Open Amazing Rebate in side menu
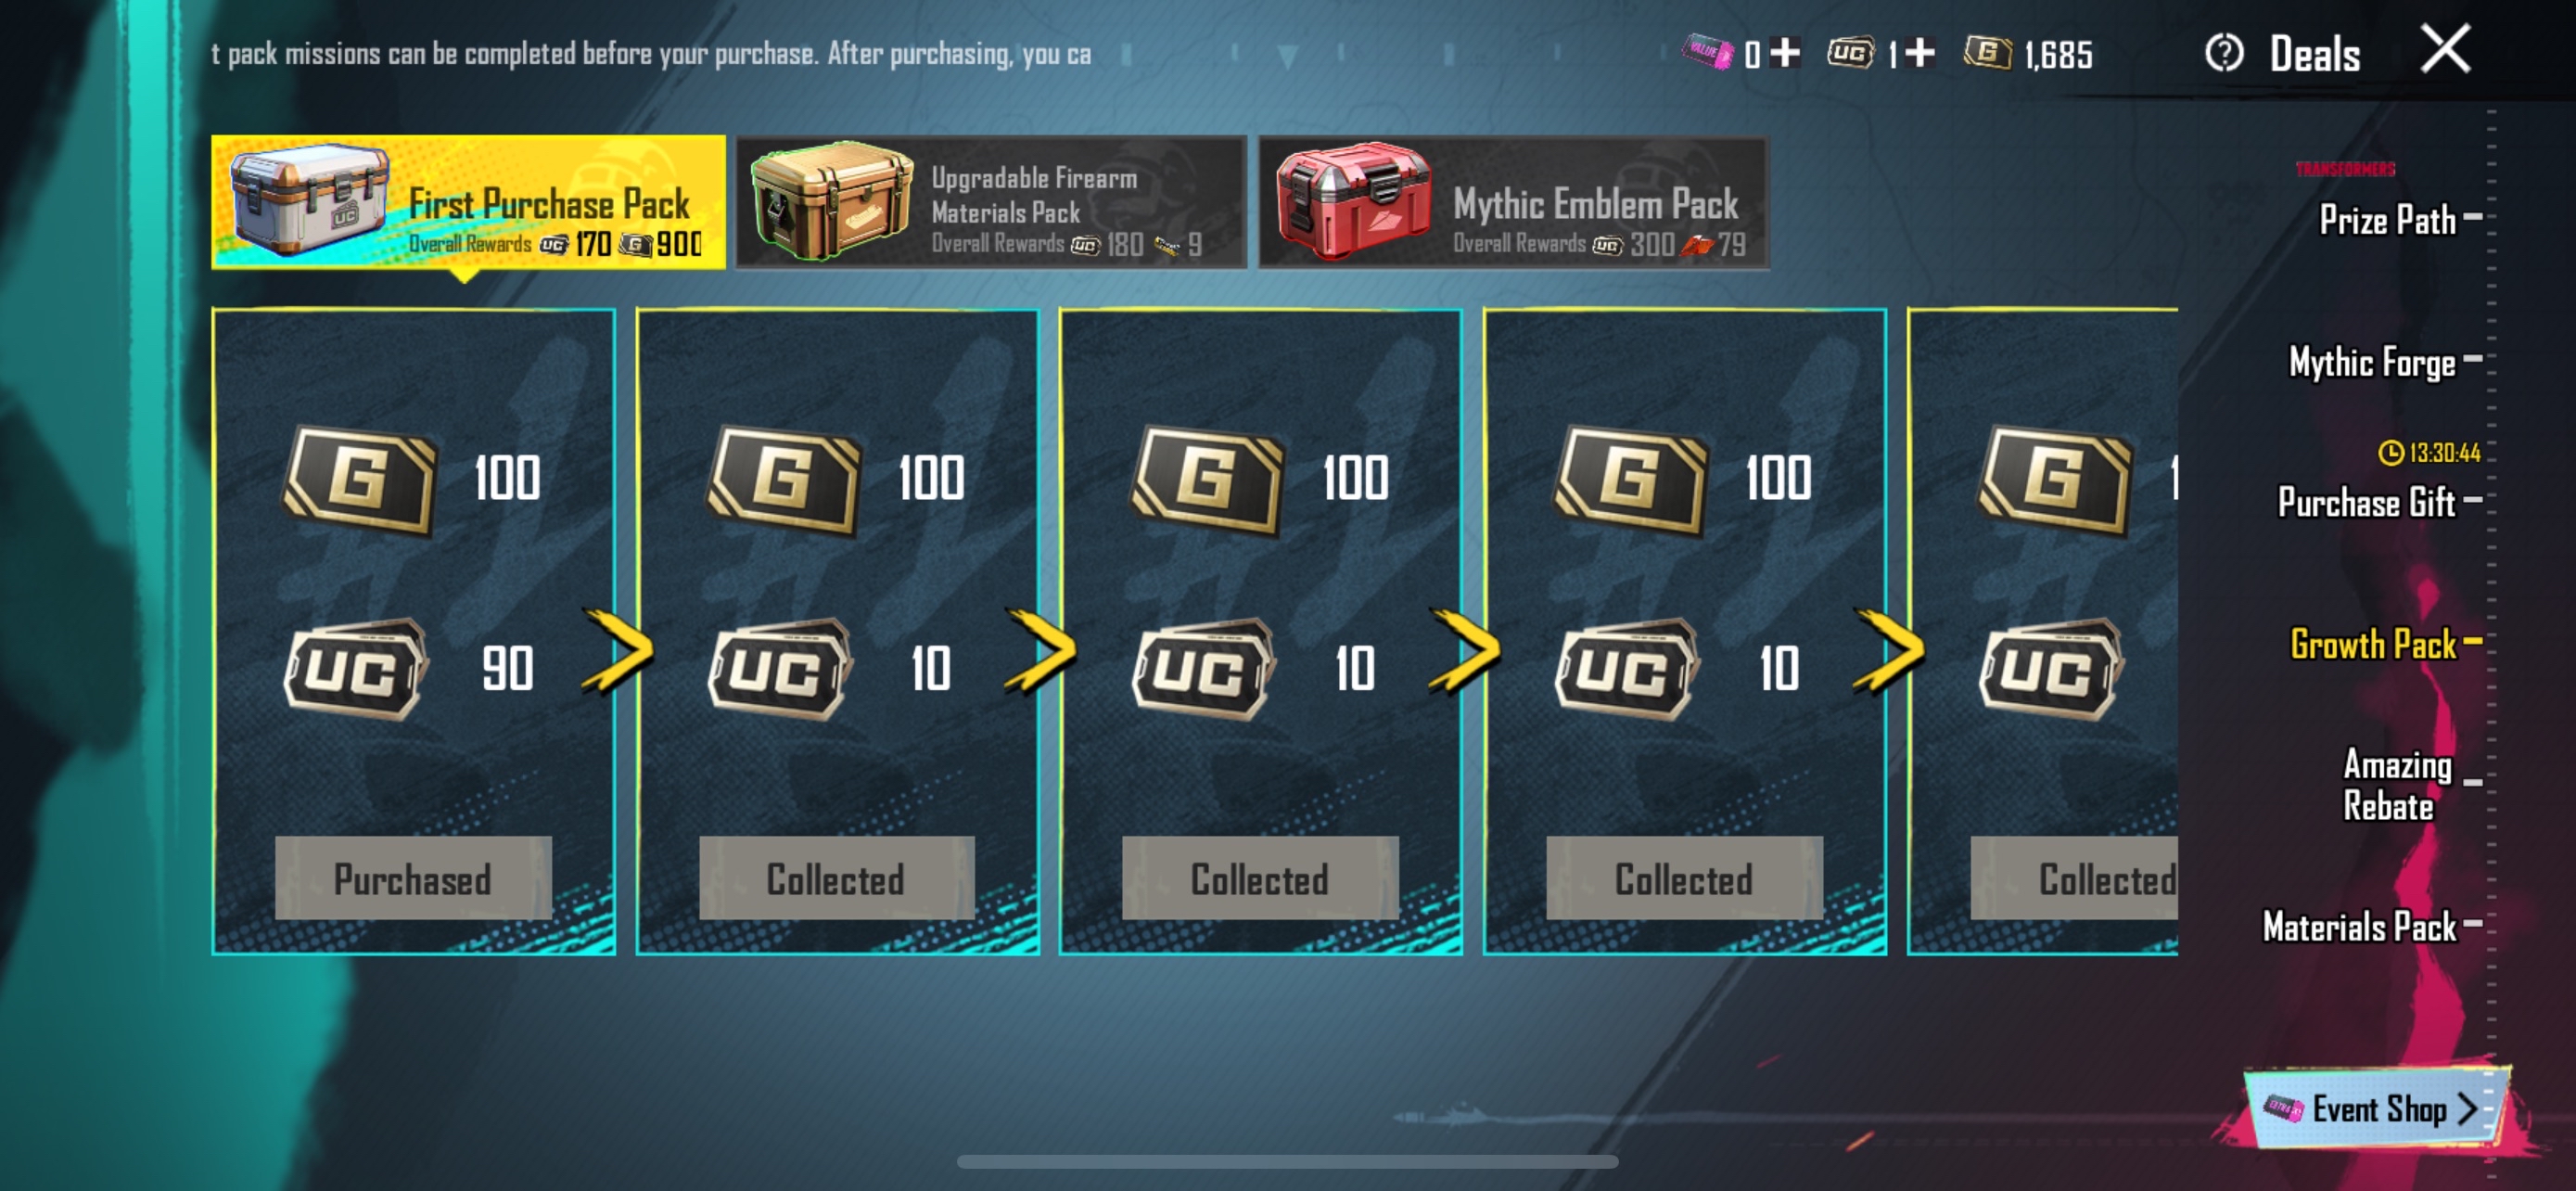The width and height of the screenshot is (2576, 1191). click(2396, 785)
